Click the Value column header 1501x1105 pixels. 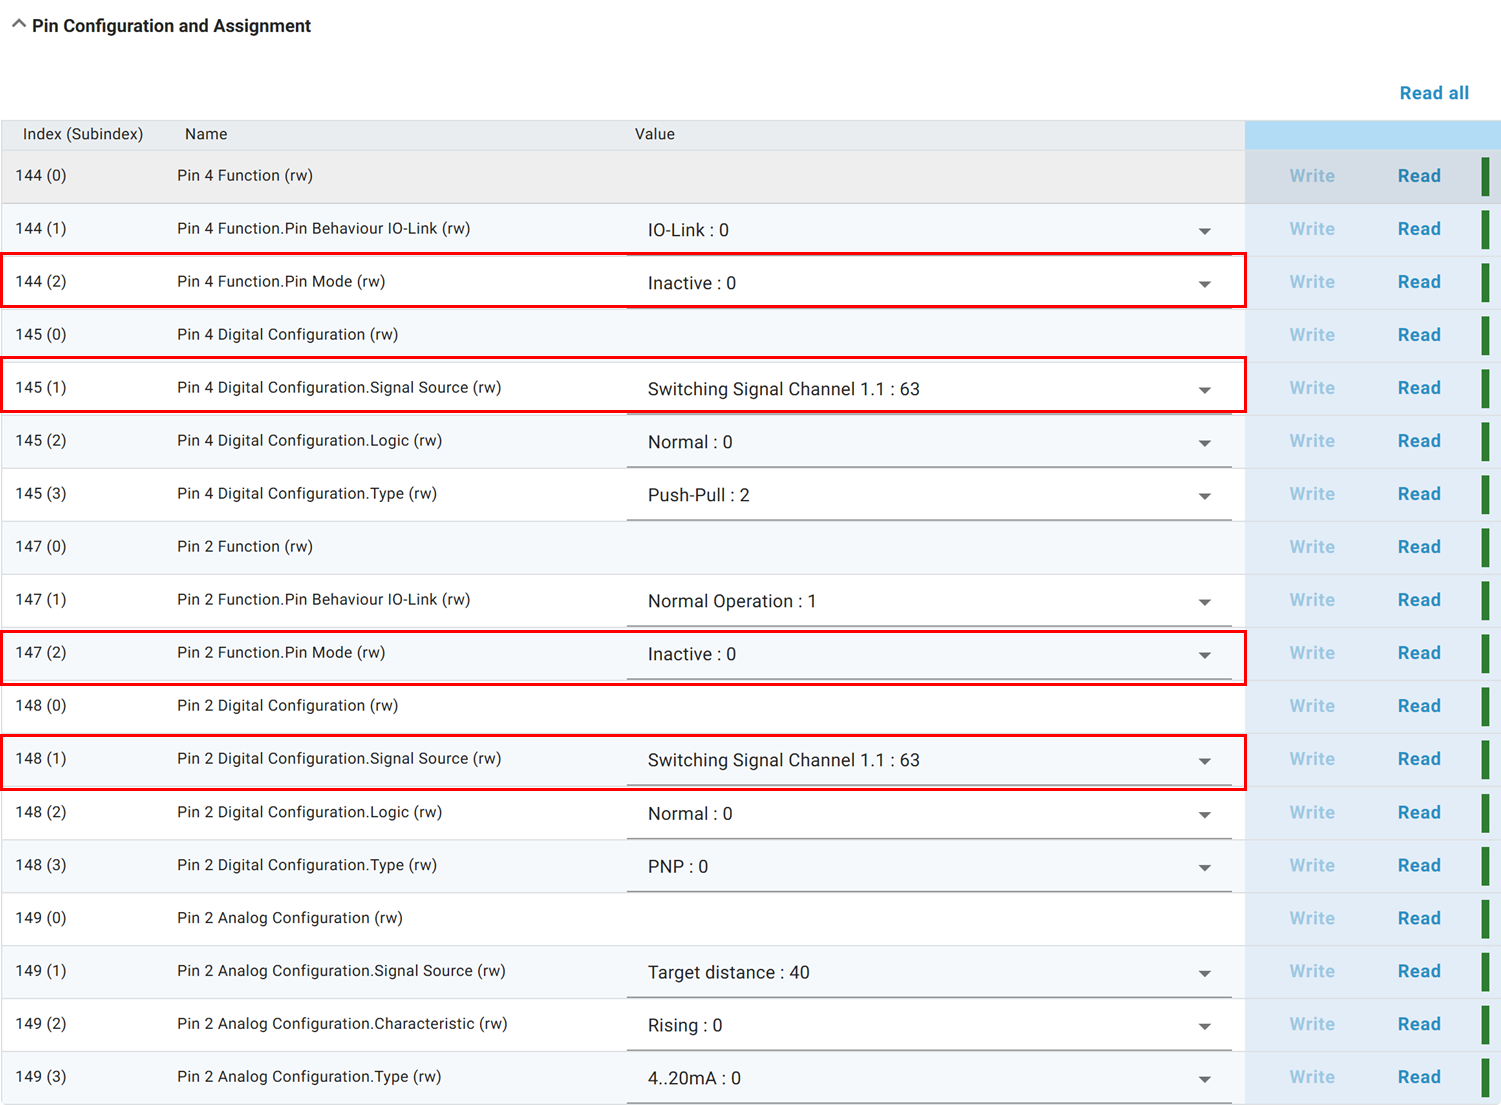[x=654, y=134]
